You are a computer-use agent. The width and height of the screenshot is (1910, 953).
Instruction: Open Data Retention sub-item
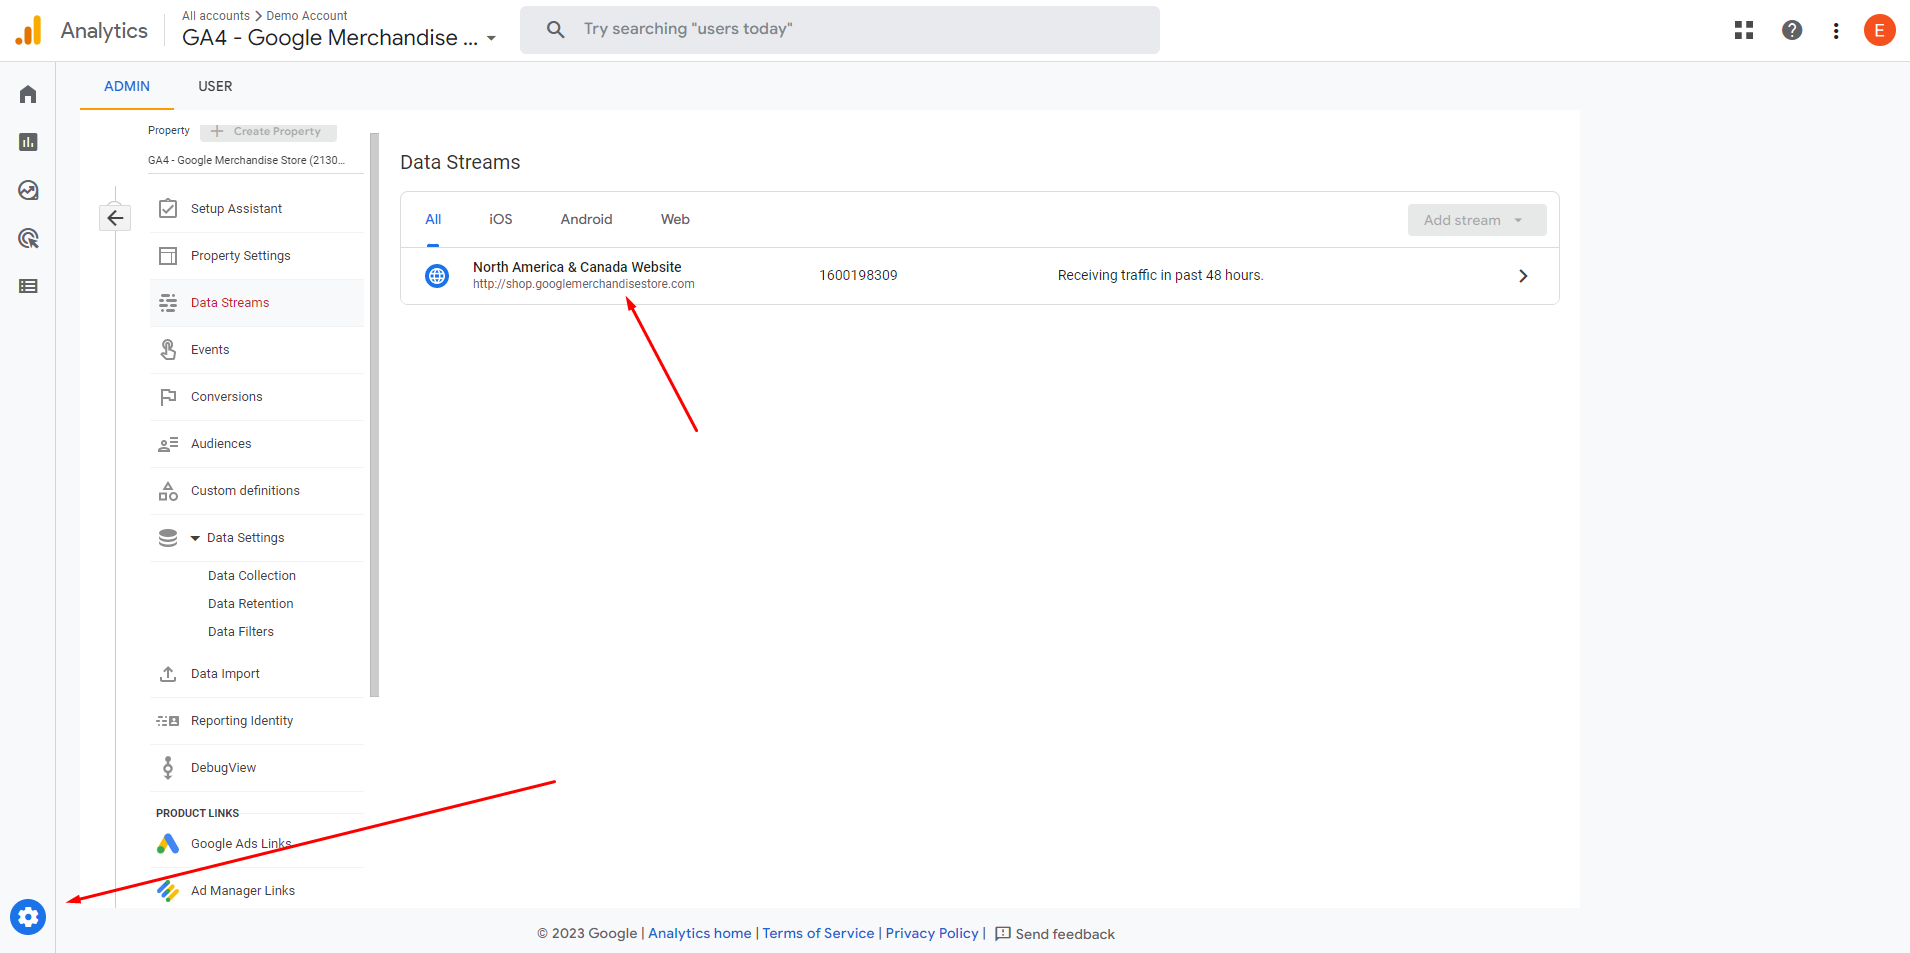[x=251, y=604]
